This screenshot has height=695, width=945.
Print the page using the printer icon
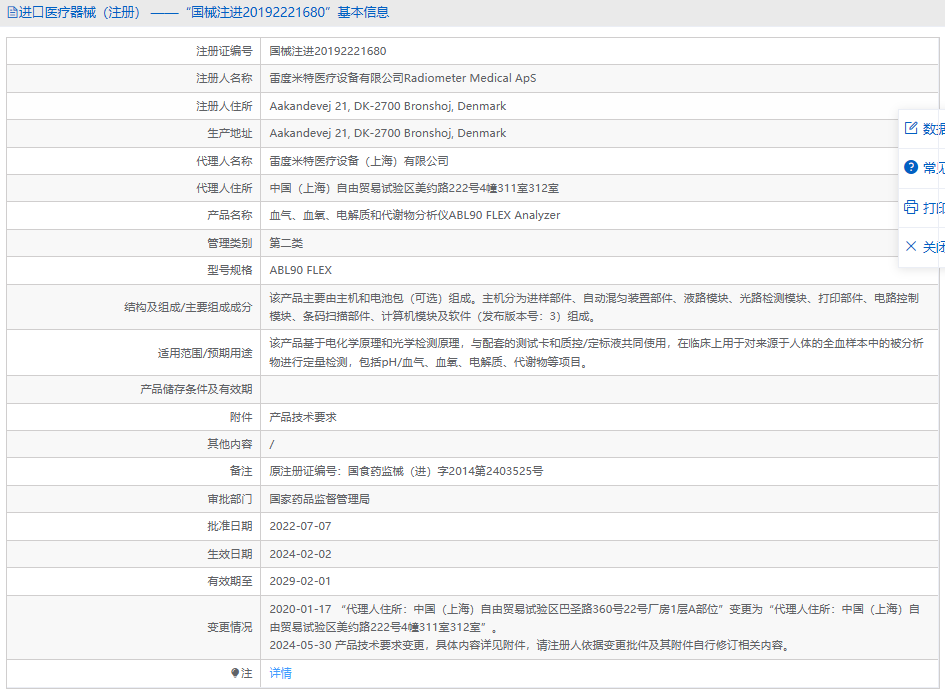point(911,207)
